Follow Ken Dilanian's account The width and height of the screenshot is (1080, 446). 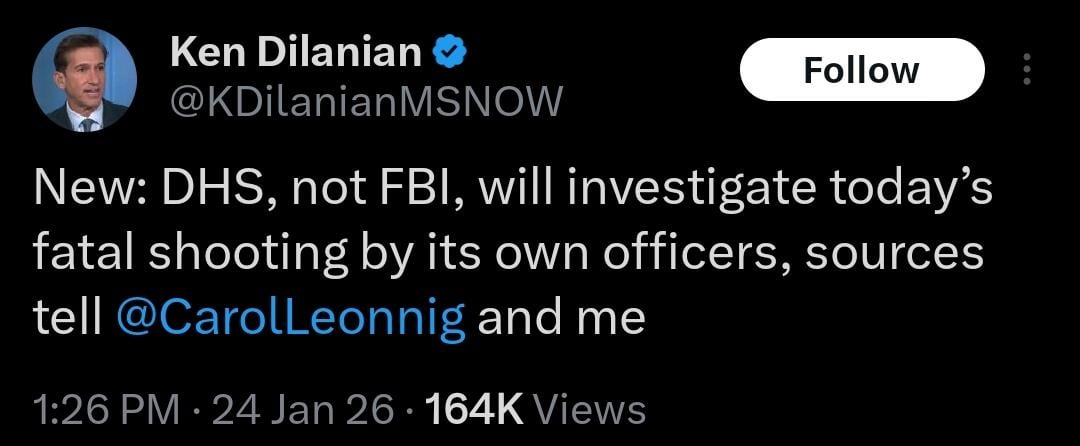[861, 70]
